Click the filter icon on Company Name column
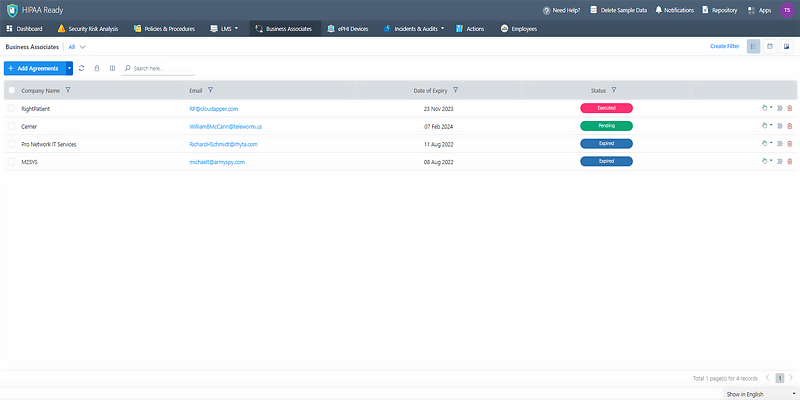 click(68, 90)
